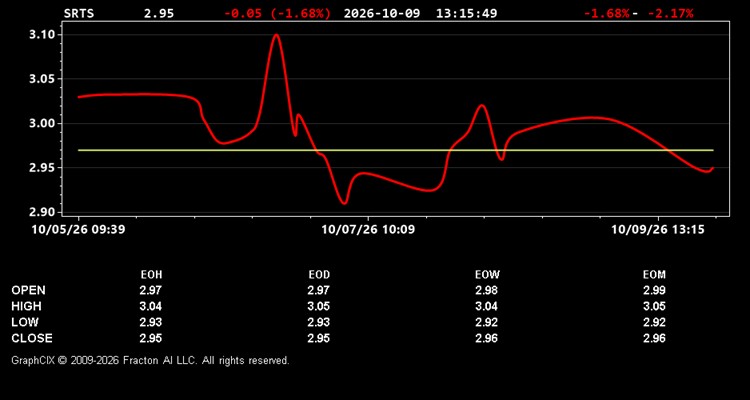Click the yellow horizontal reference line

tap(396, 150)
